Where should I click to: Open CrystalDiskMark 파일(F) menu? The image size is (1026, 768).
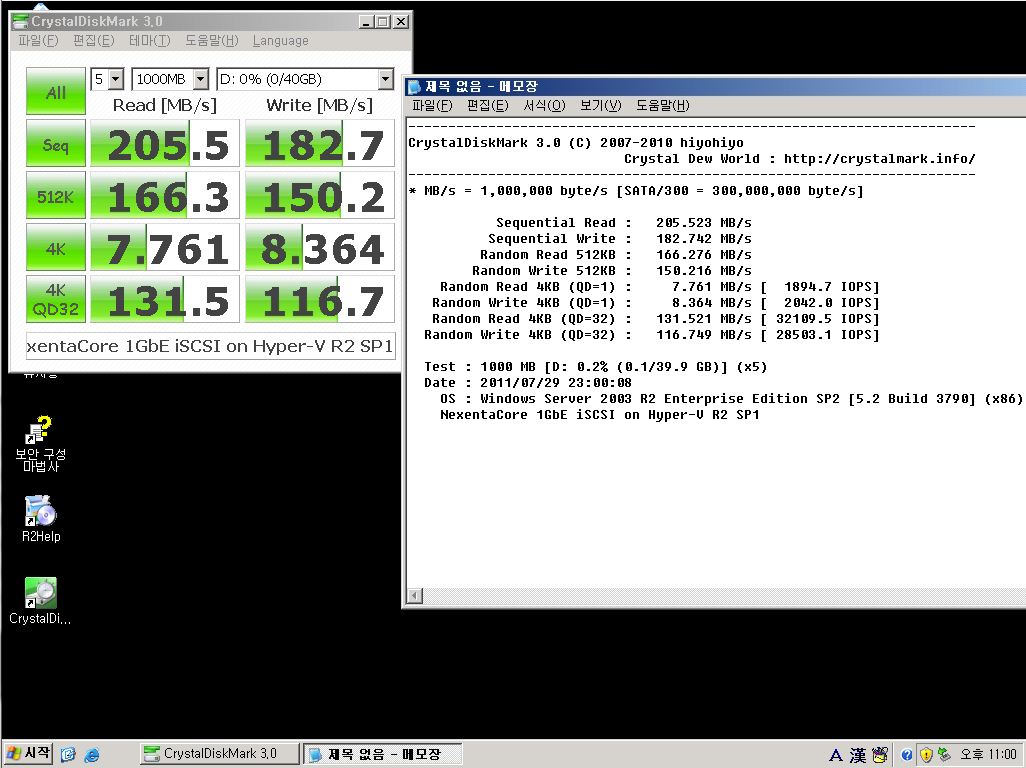pyautogui.click(x=38, y=41)
